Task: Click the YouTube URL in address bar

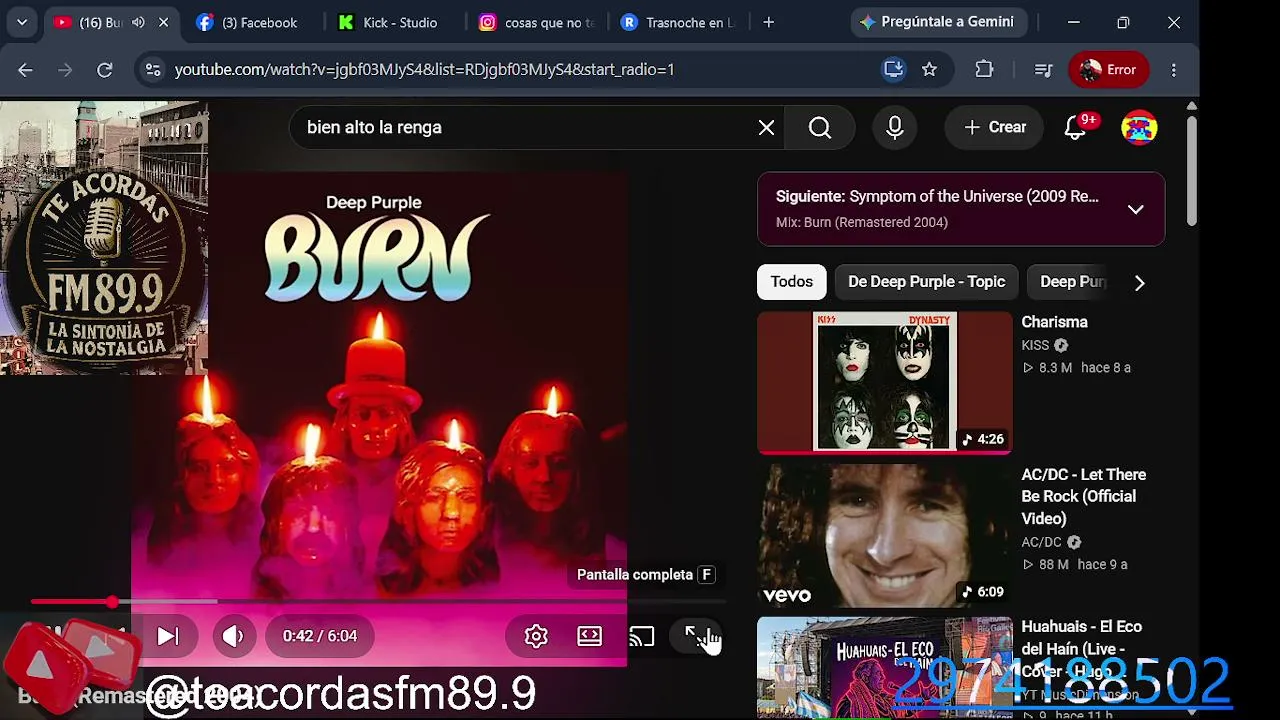Action: [x=424, y=70]
